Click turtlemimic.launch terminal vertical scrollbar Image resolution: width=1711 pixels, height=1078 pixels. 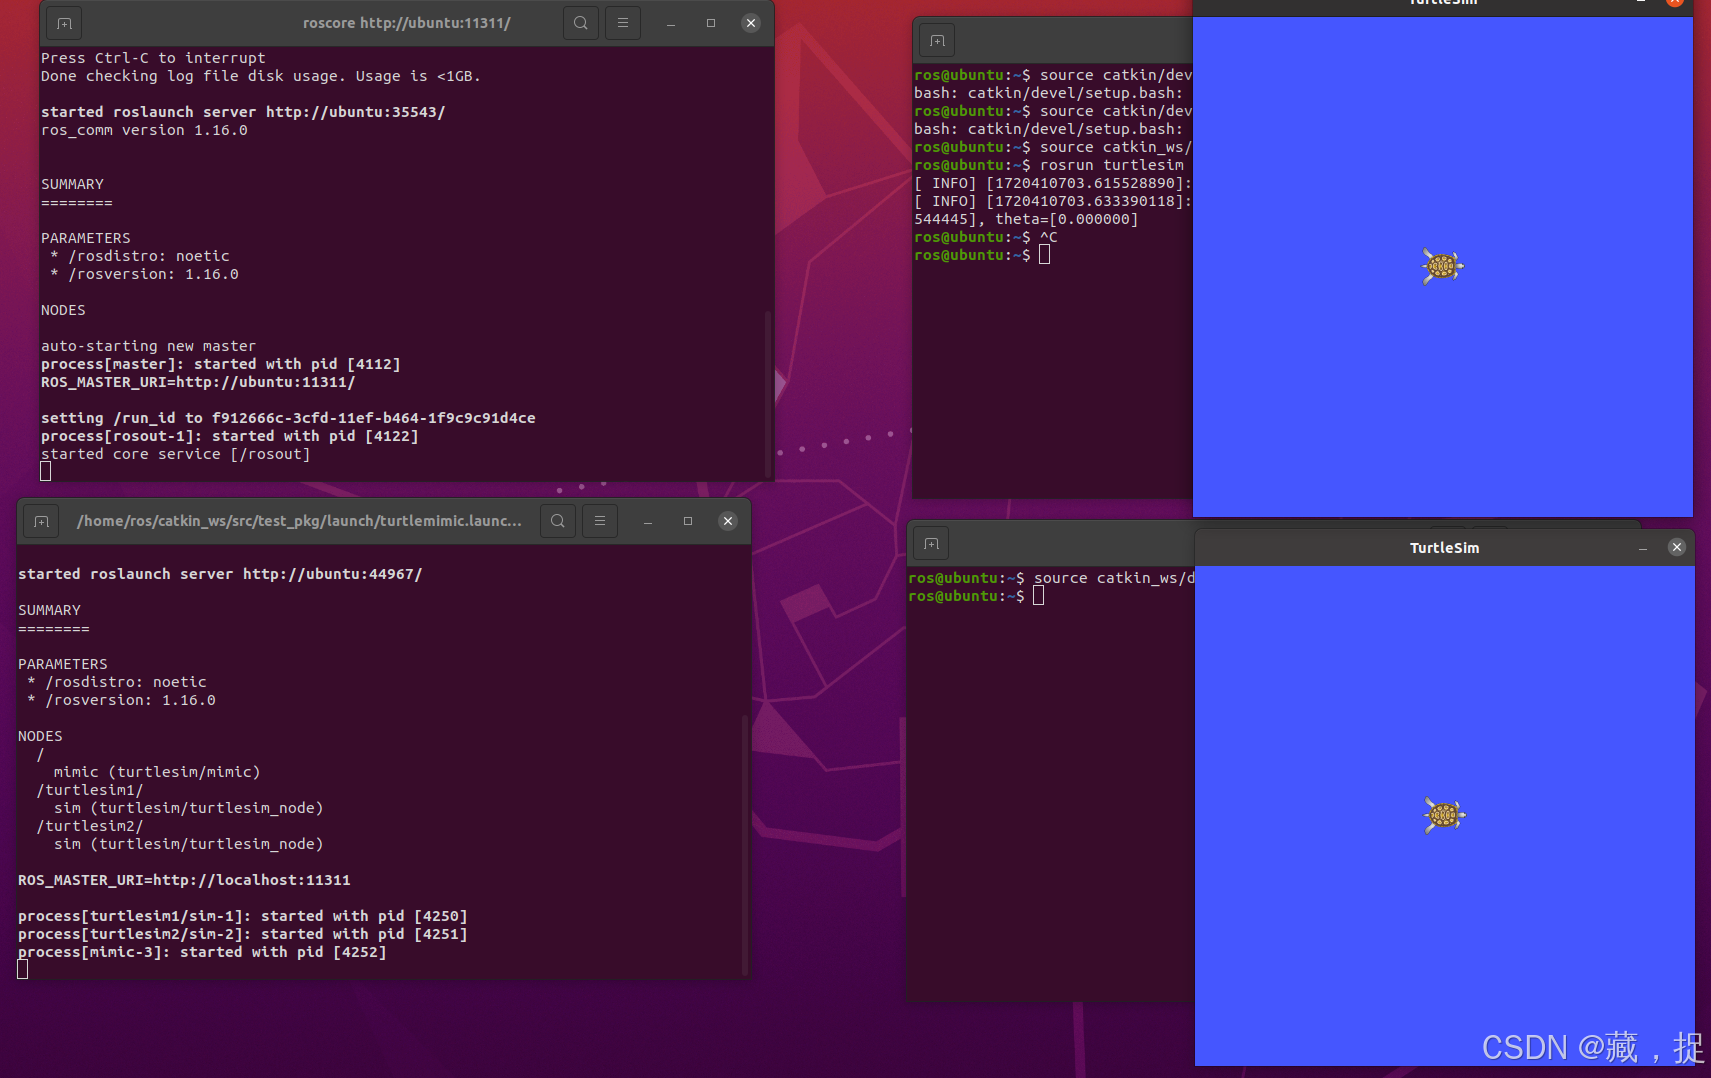(744, 844)
